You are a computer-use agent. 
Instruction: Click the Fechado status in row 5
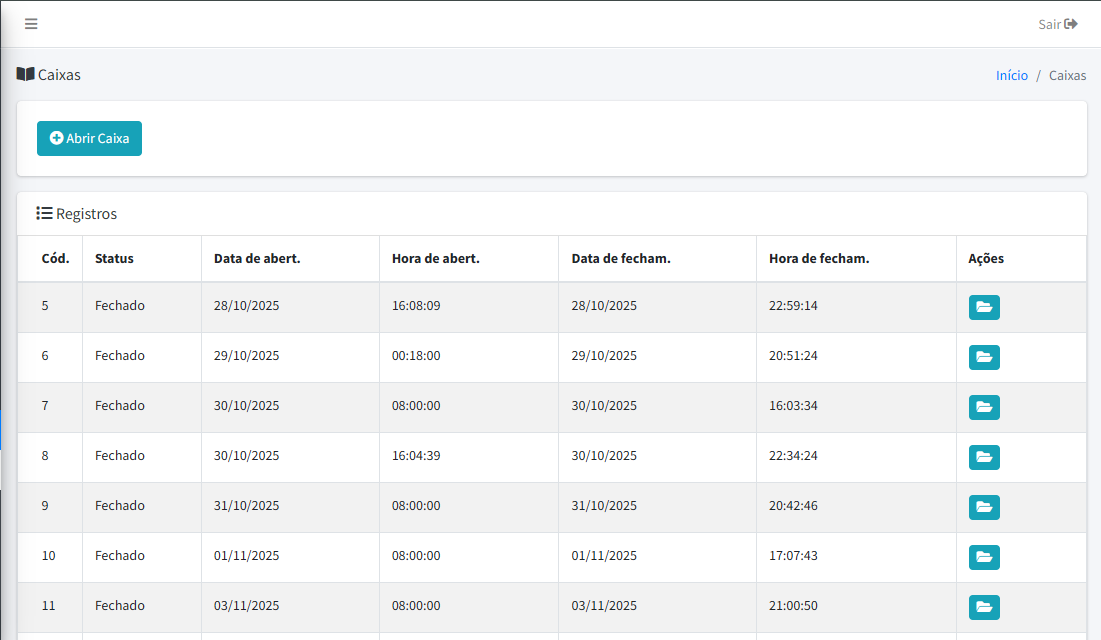click(x=119, y=306)
